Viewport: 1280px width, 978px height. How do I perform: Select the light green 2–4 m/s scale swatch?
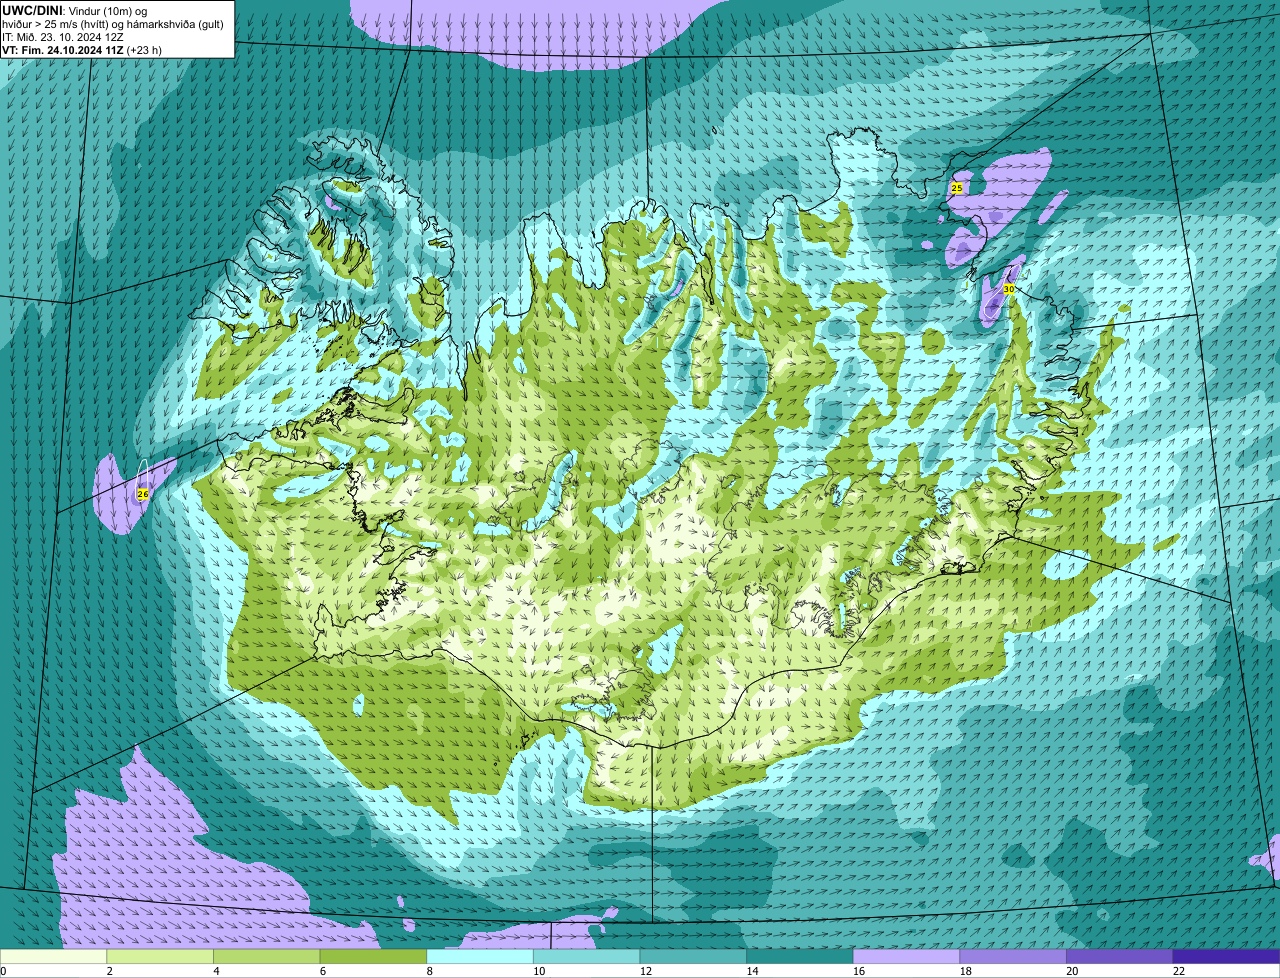pyautogui.click(x=160, y=956)
